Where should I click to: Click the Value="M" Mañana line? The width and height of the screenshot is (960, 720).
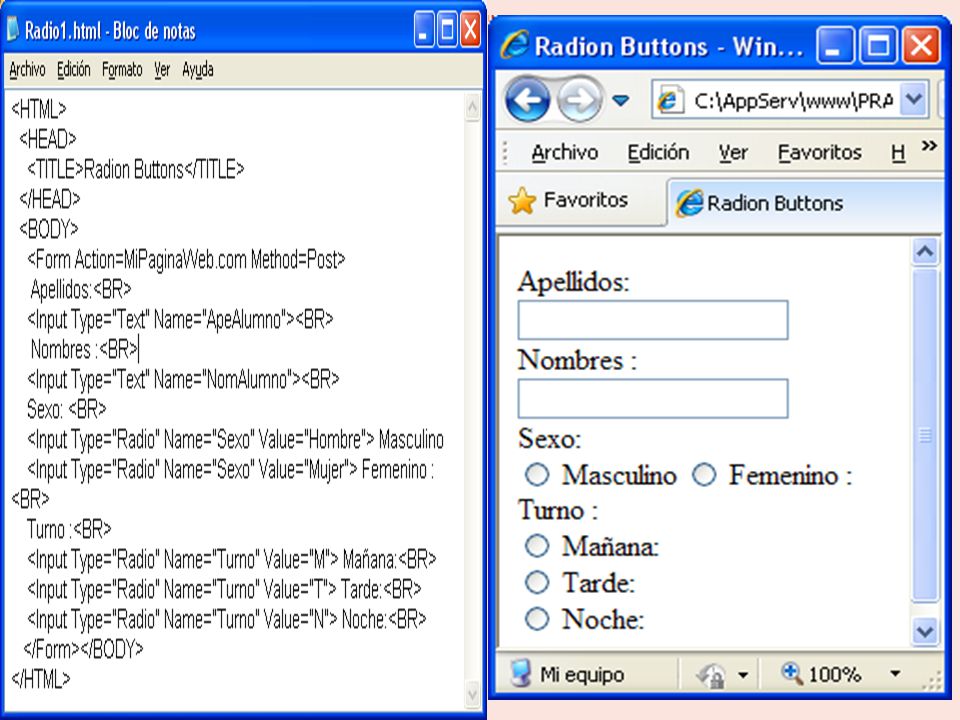(x=232, y=559)
